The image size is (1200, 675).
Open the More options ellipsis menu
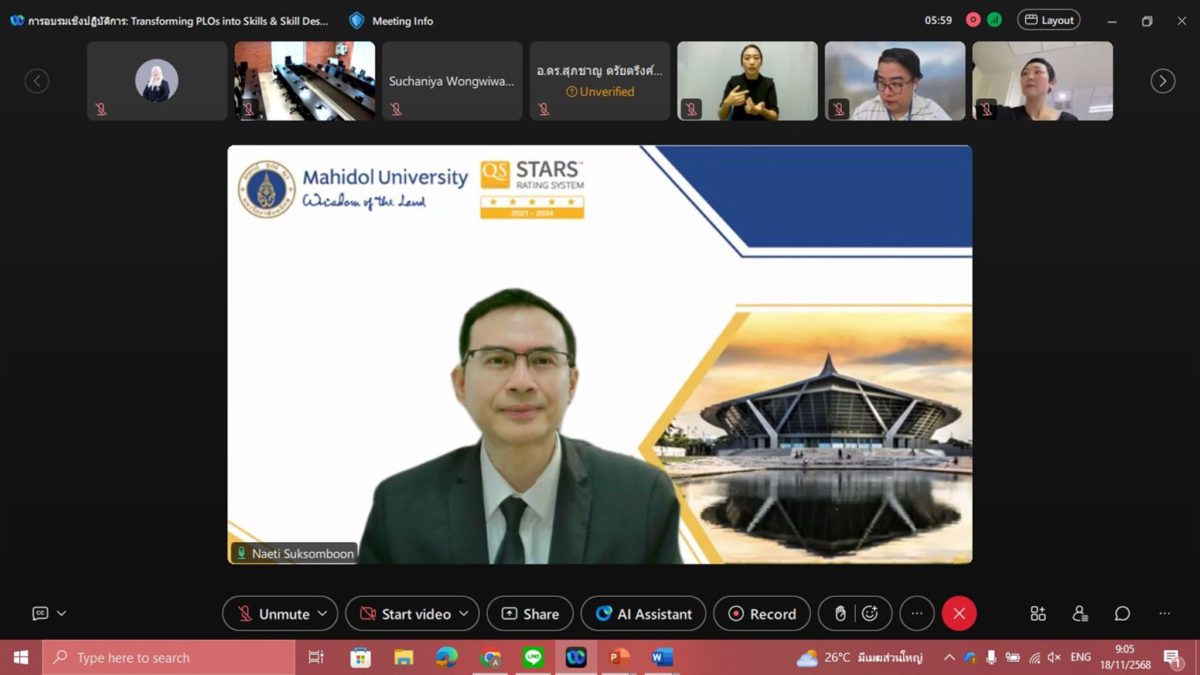(x=917, y=614)
